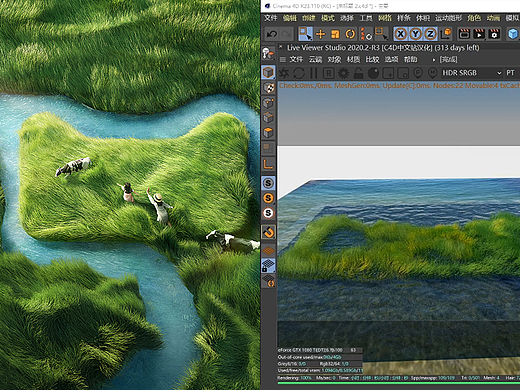Open main menu 模式
Screen dimensions: 520x390
328,18
